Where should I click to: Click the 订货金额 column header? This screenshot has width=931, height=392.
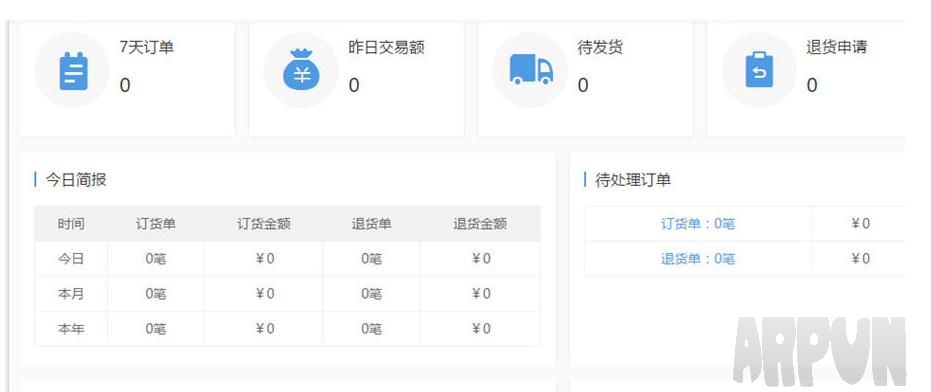(x=264, y=224)
